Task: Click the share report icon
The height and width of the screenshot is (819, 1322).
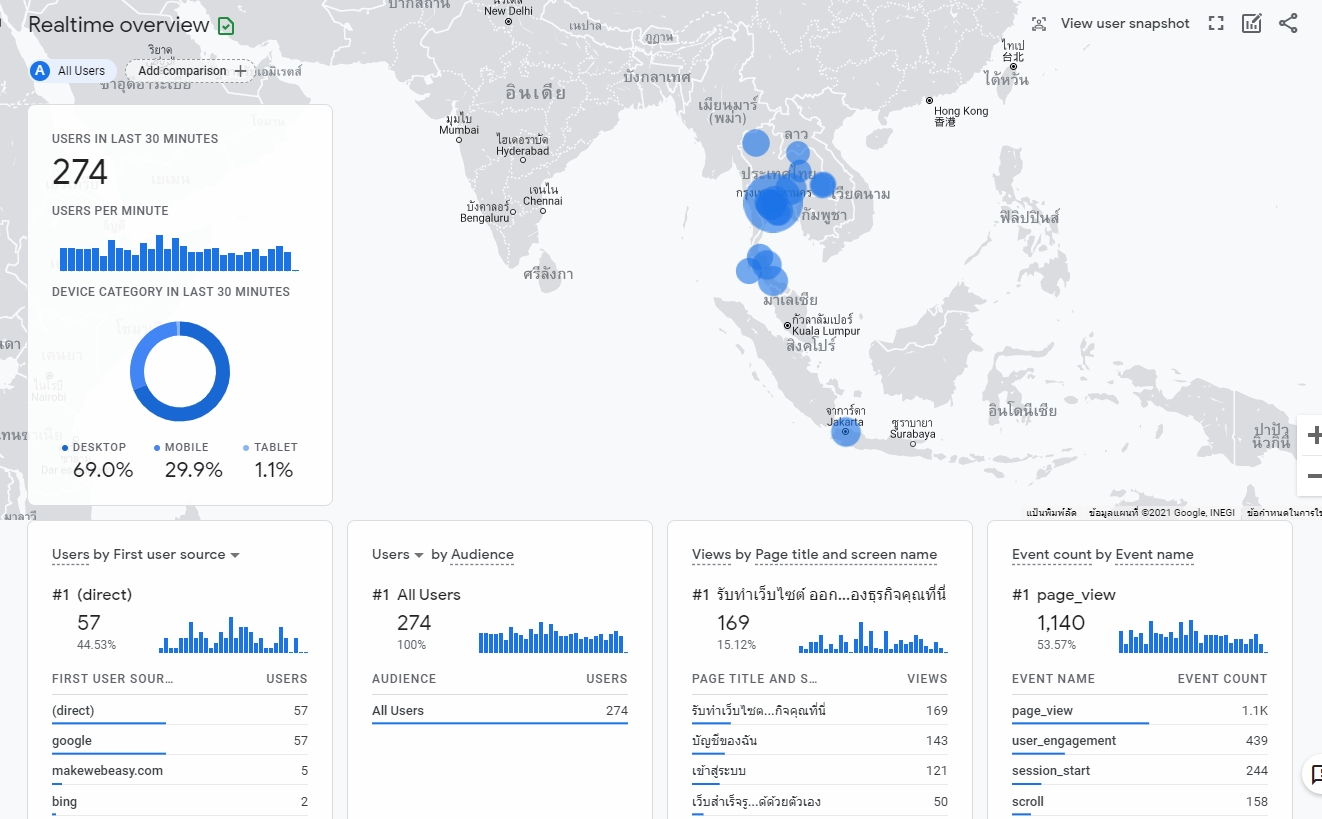Action: pos(1288,24)
